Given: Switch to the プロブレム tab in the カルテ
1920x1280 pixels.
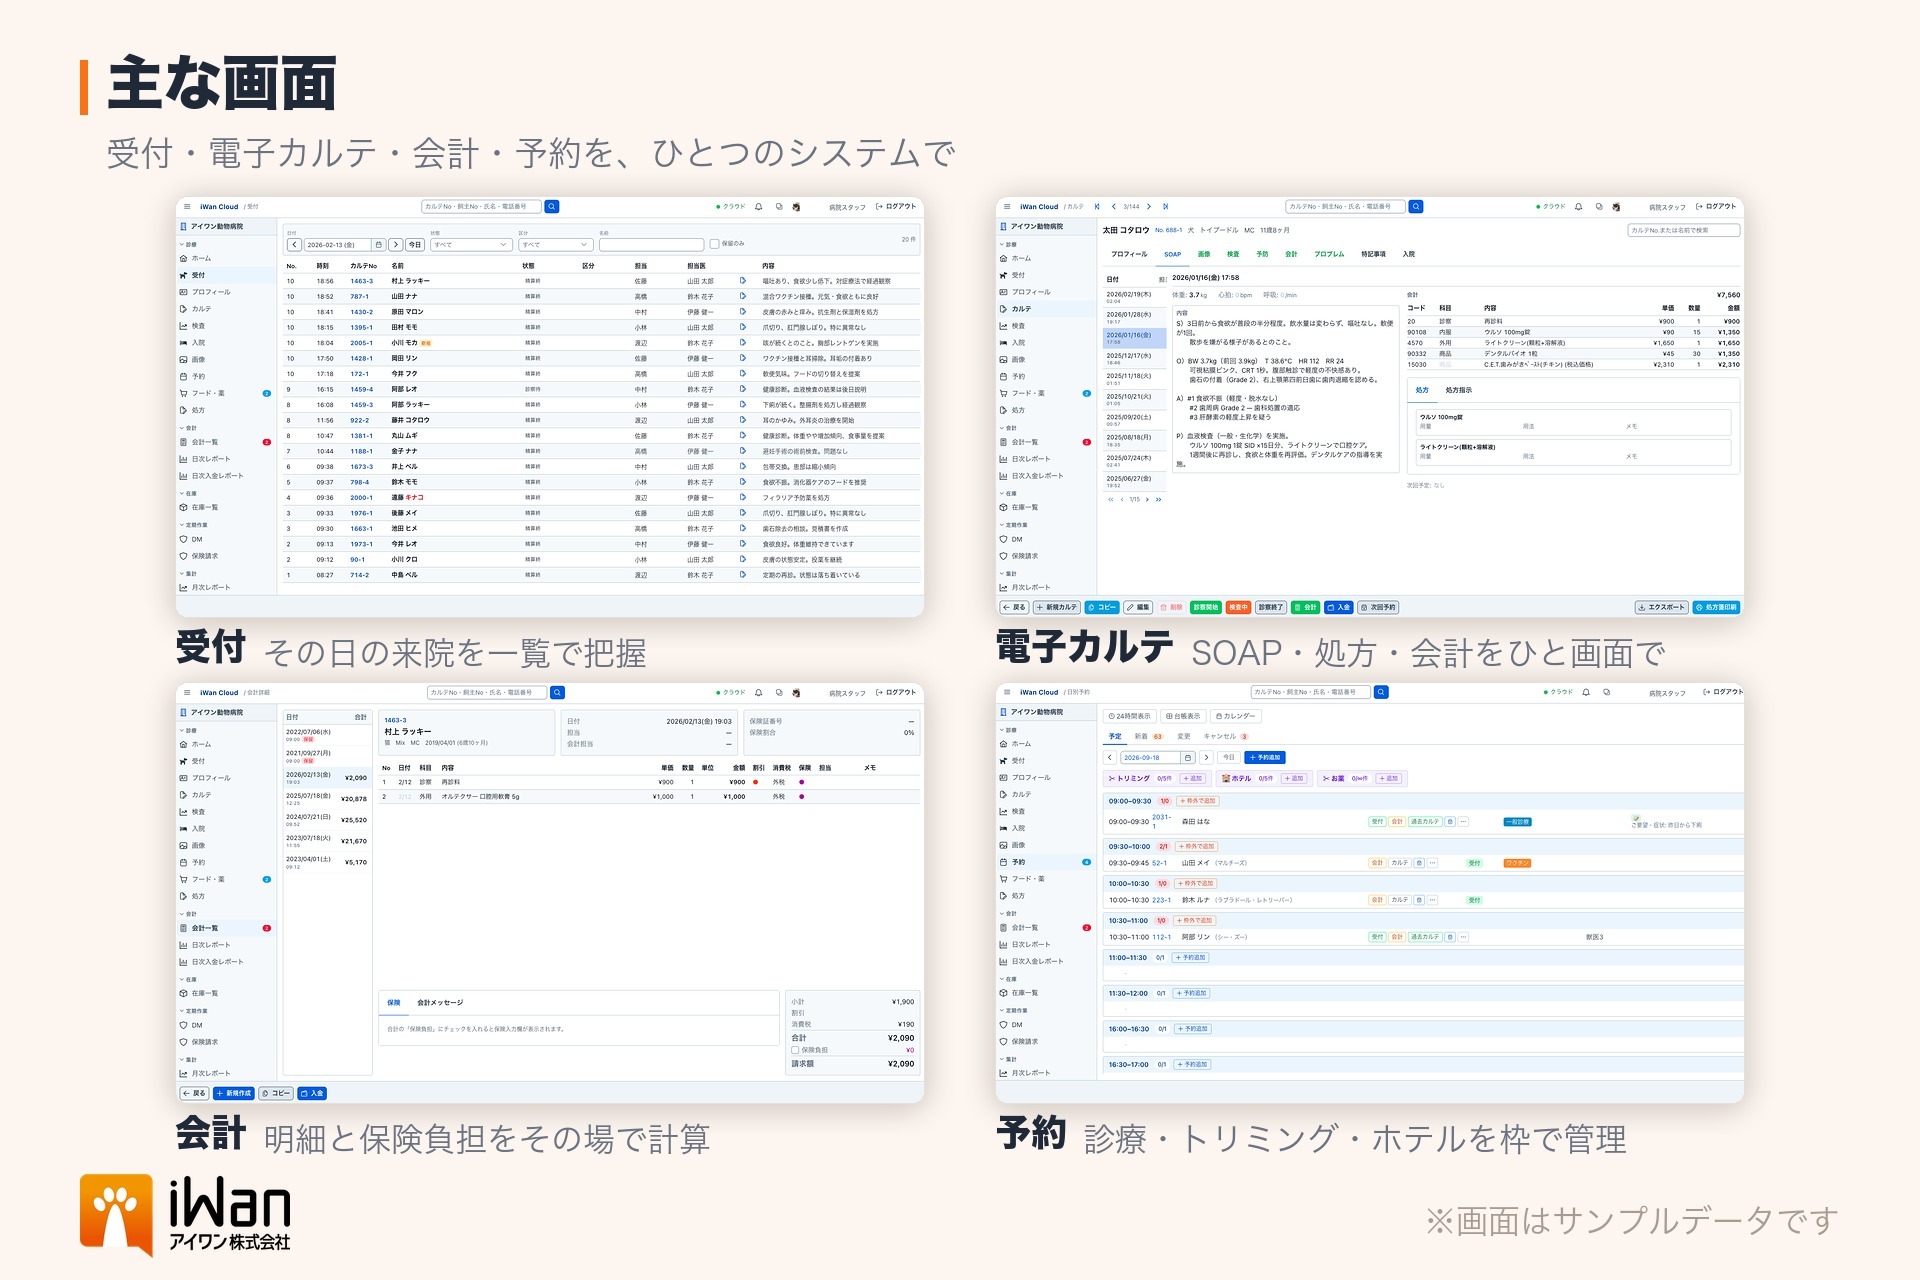Looking at the screenshot, I should pos(1329,254).
